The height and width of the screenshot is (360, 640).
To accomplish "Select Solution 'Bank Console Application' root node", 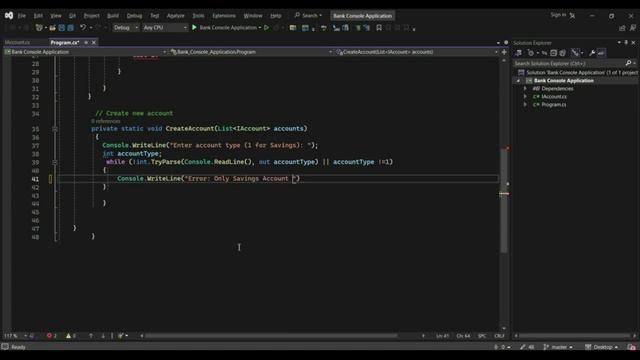I will 578,73.
